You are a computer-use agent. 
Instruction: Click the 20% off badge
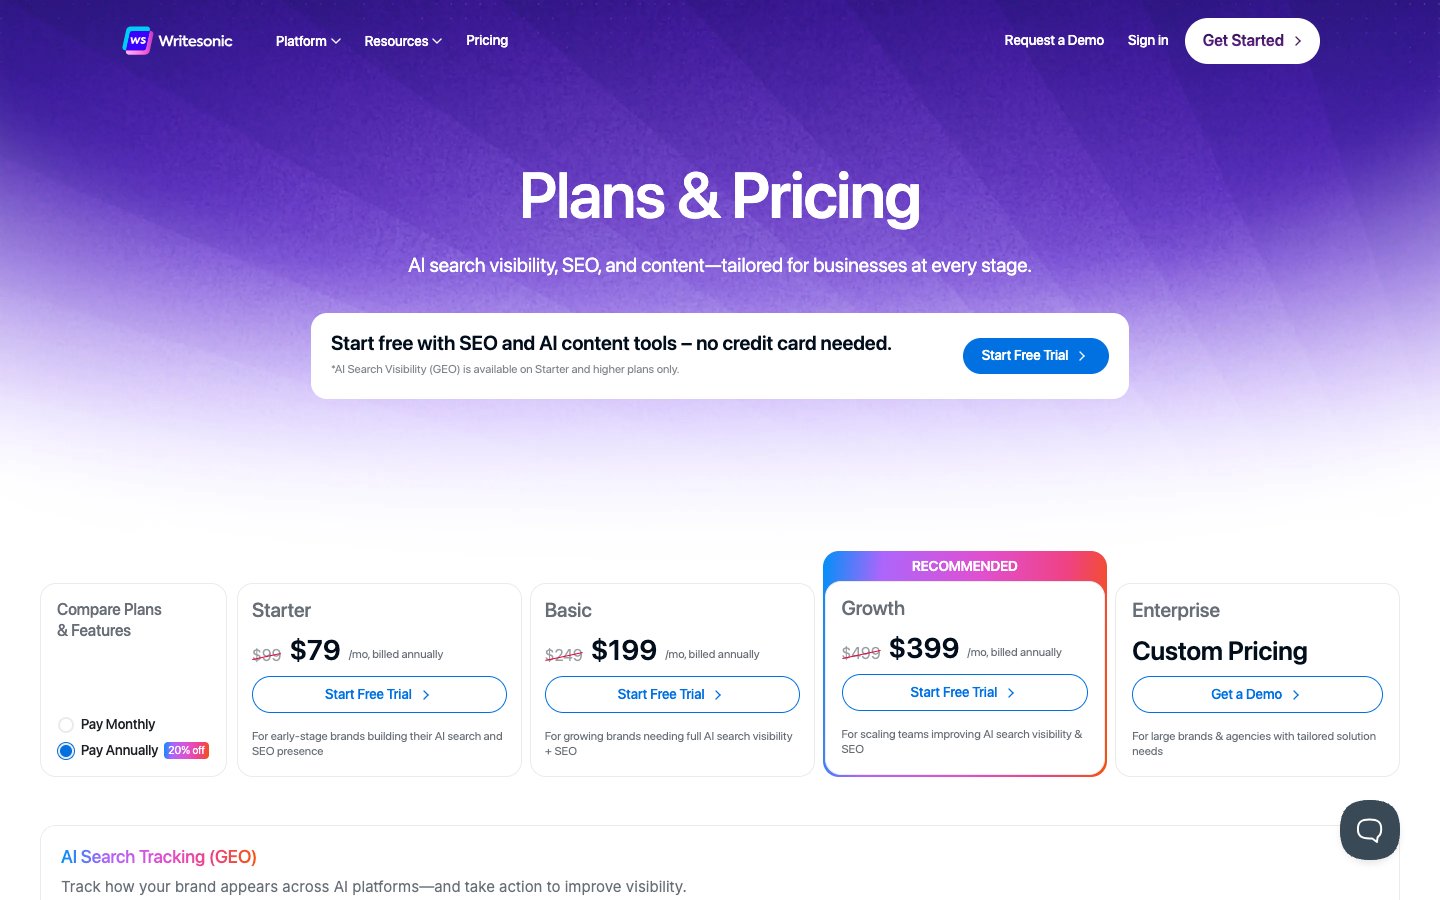(x=186, y=750)
